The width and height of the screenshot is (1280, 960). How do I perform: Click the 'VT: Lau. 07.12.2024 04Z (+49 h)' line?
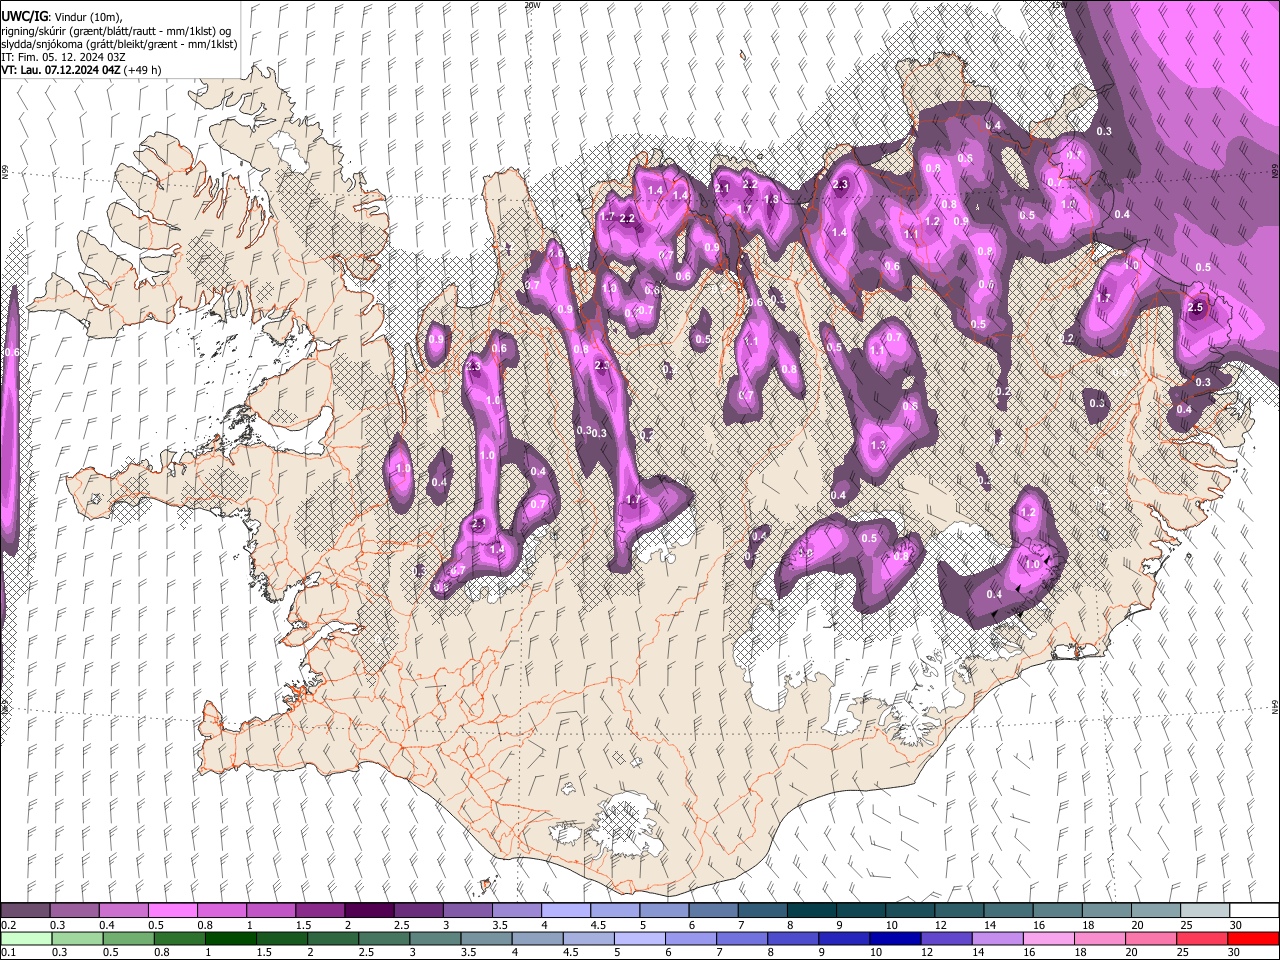click(82, 70)
